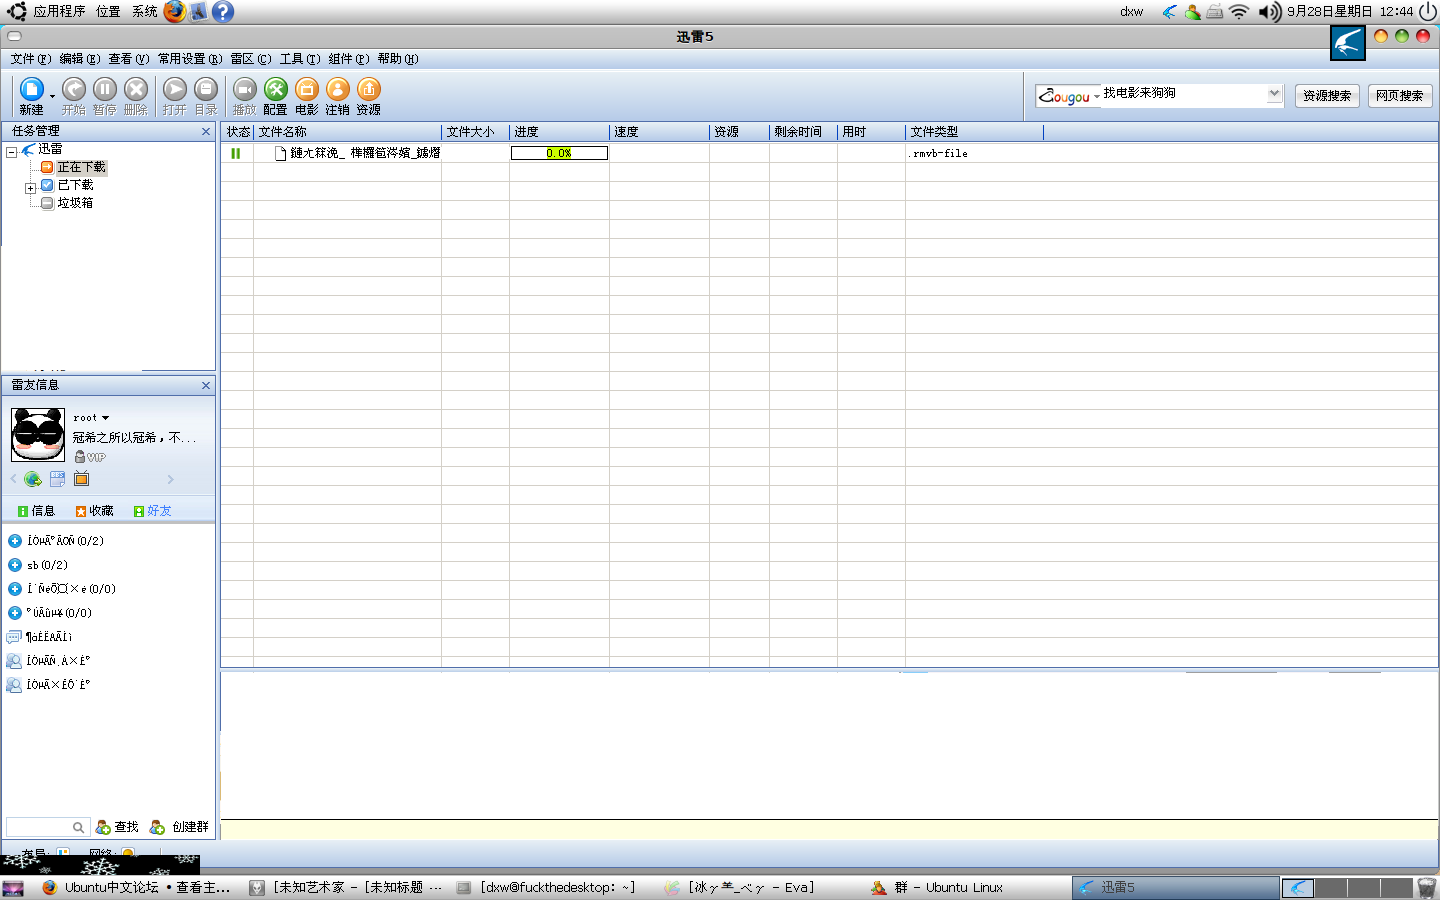Close the 任务管理 panel
This screenshot has height=900, width=1440.
tap(206, 132)
